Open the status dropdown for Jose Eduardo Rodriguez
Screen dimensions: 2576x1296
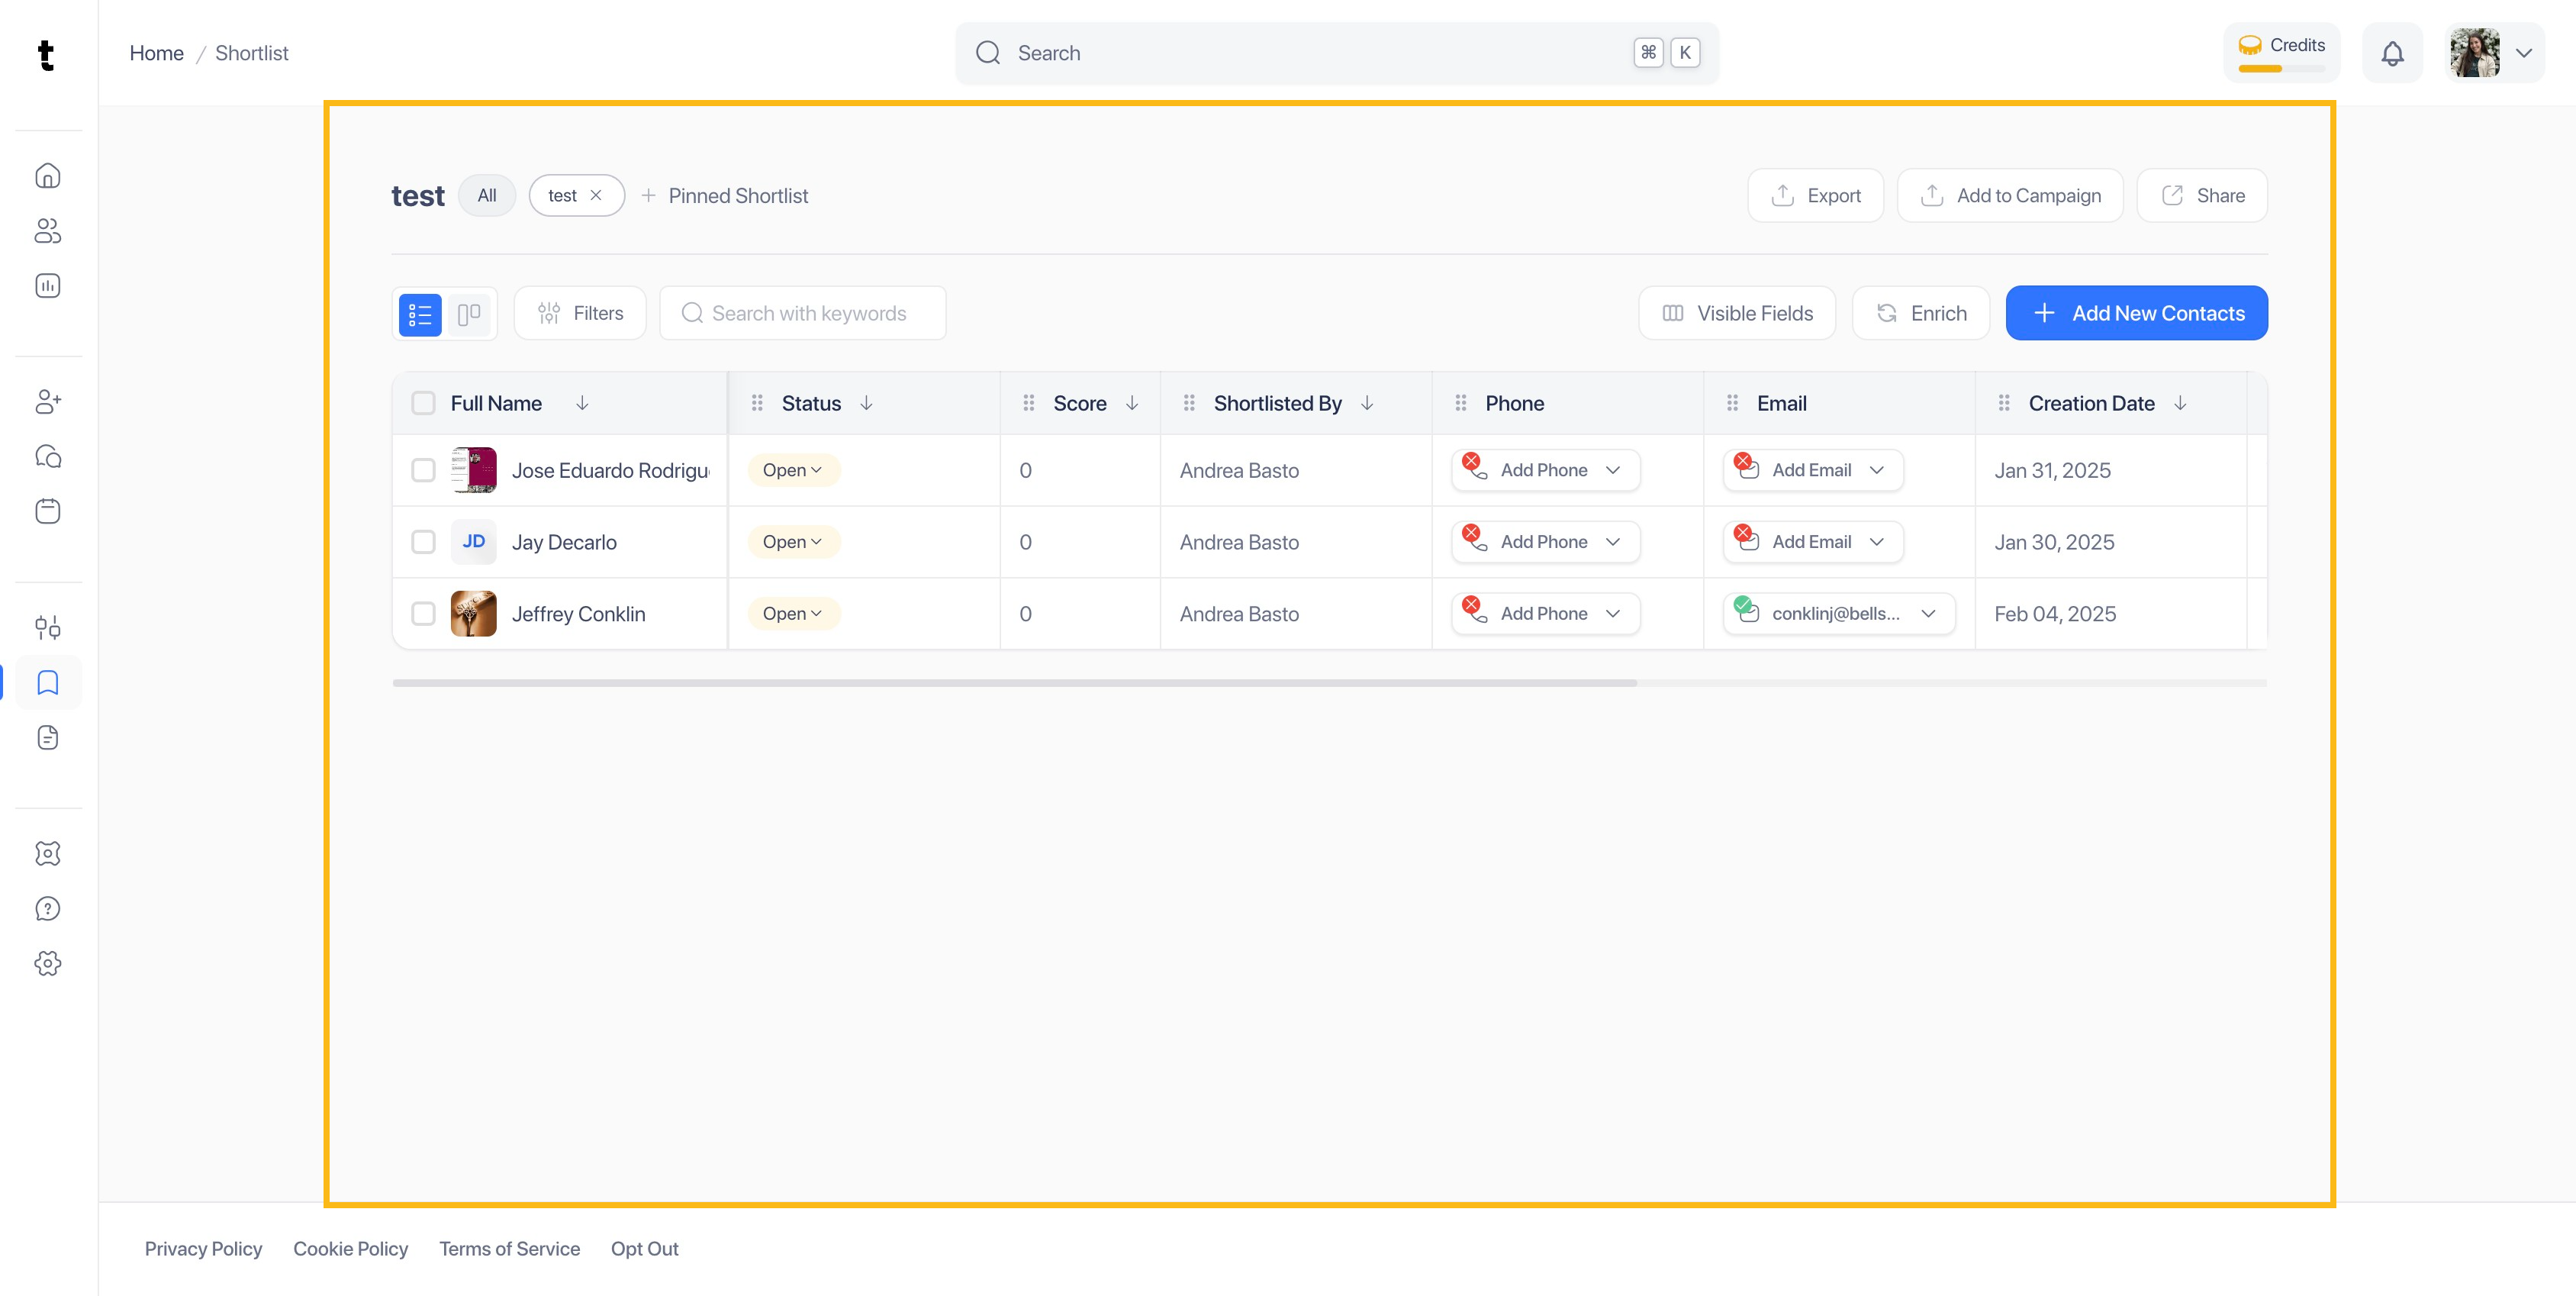792,470
